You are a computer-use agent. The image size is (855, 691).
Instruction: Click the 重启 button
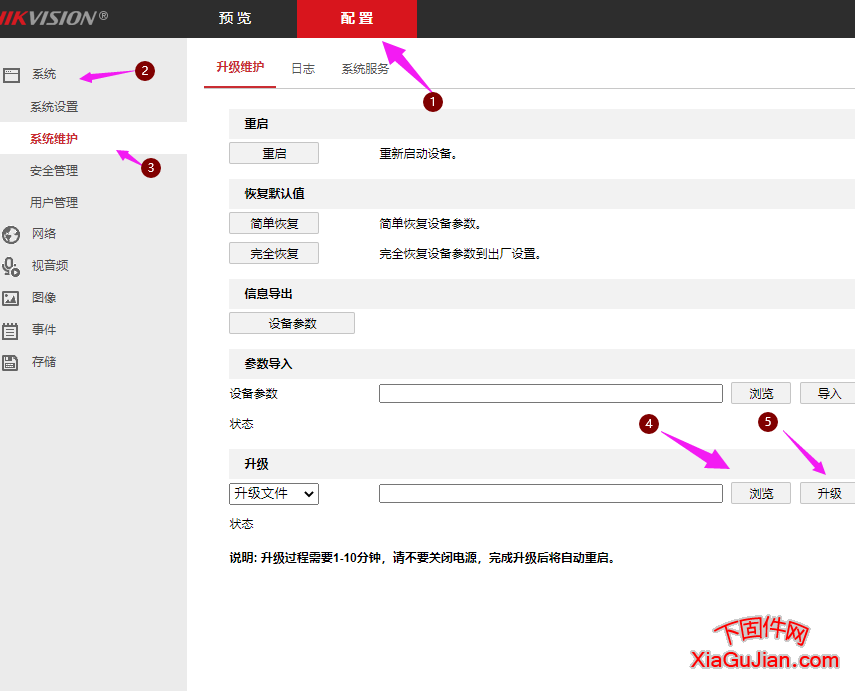(274, 153)
